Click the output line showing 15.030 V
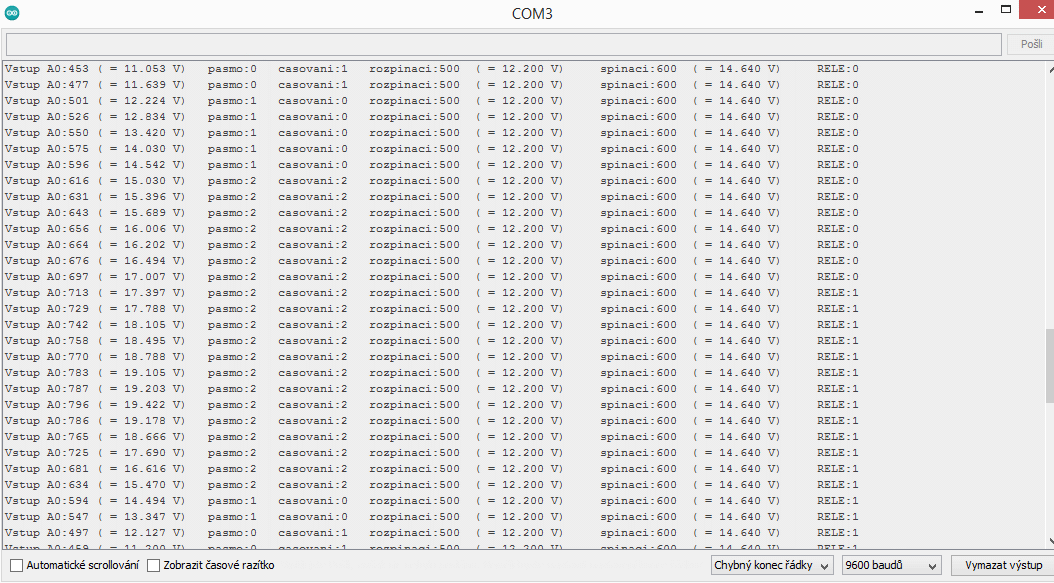The width and height of the screenshot is (1054, 583). tap(95, 181)
